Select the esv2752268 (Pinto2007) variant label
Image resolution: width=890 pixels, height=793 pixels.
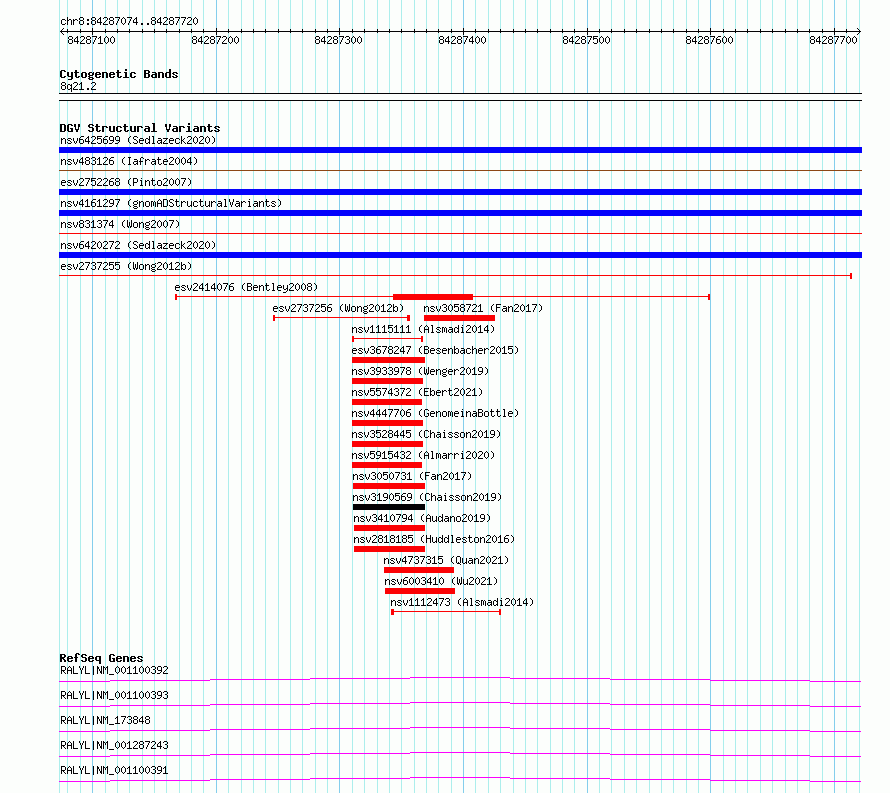(x=126, y=182)
